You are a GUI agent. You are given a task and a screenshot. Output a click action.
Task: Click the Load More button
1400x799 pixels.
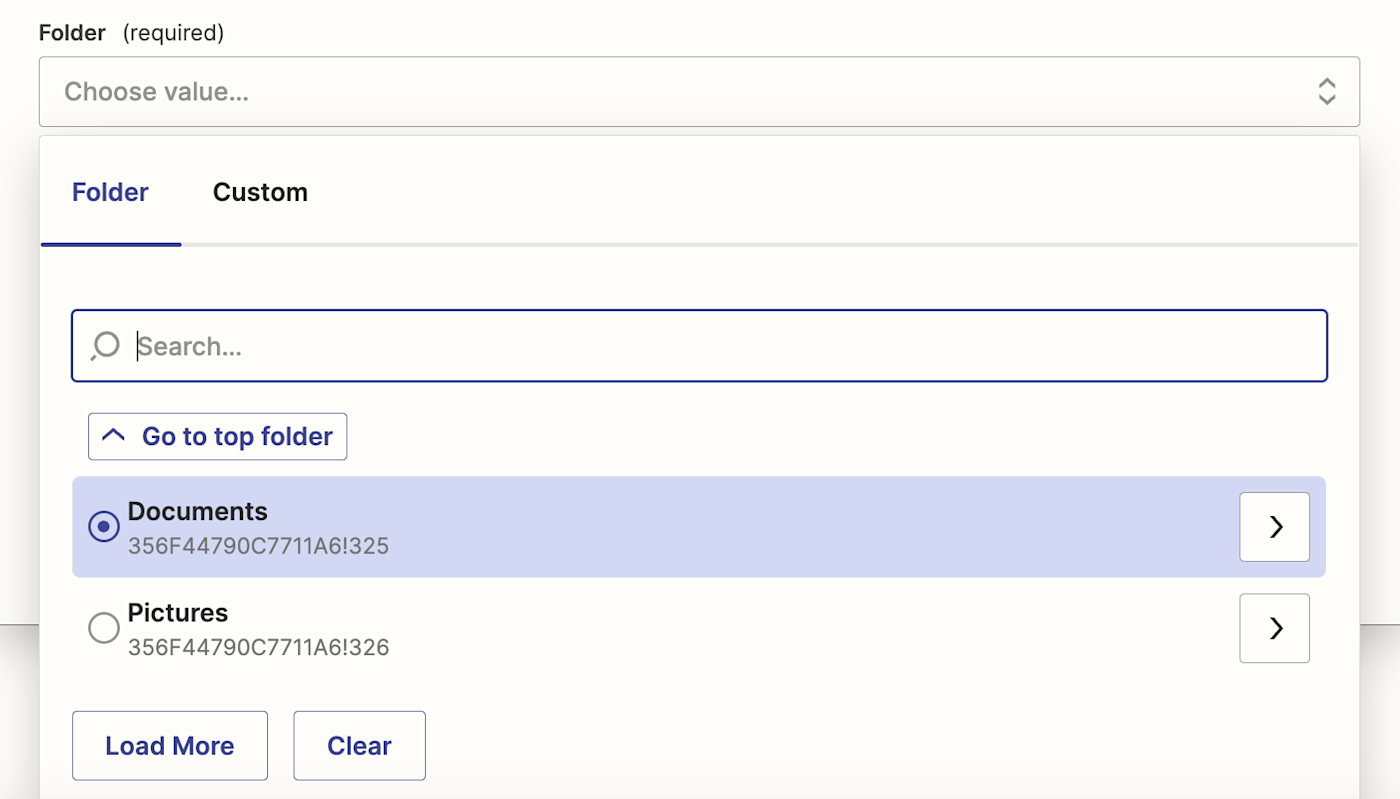click(170, 746)
